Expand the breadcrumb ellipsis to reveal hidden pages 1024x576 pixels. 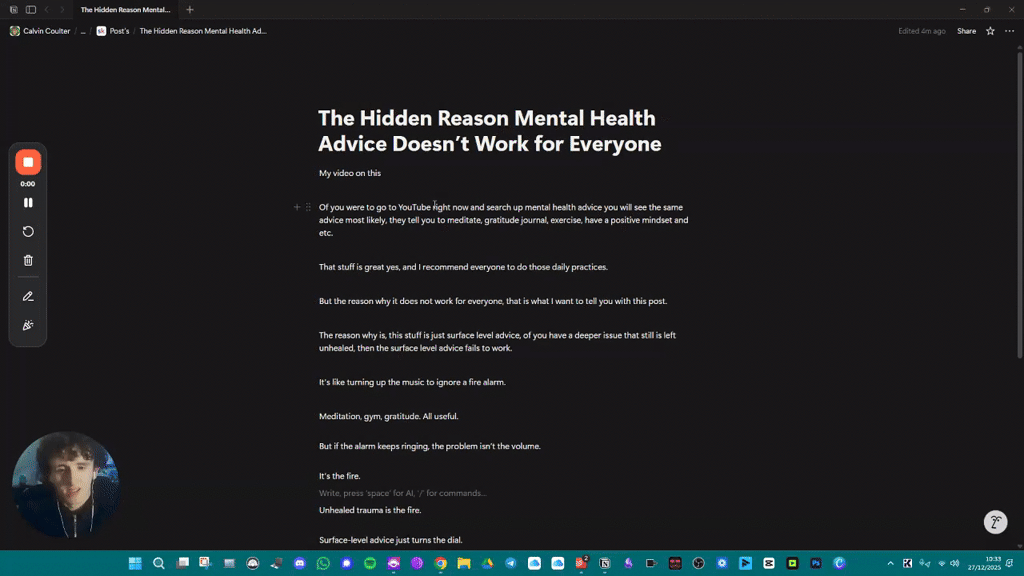coord(84,31)
